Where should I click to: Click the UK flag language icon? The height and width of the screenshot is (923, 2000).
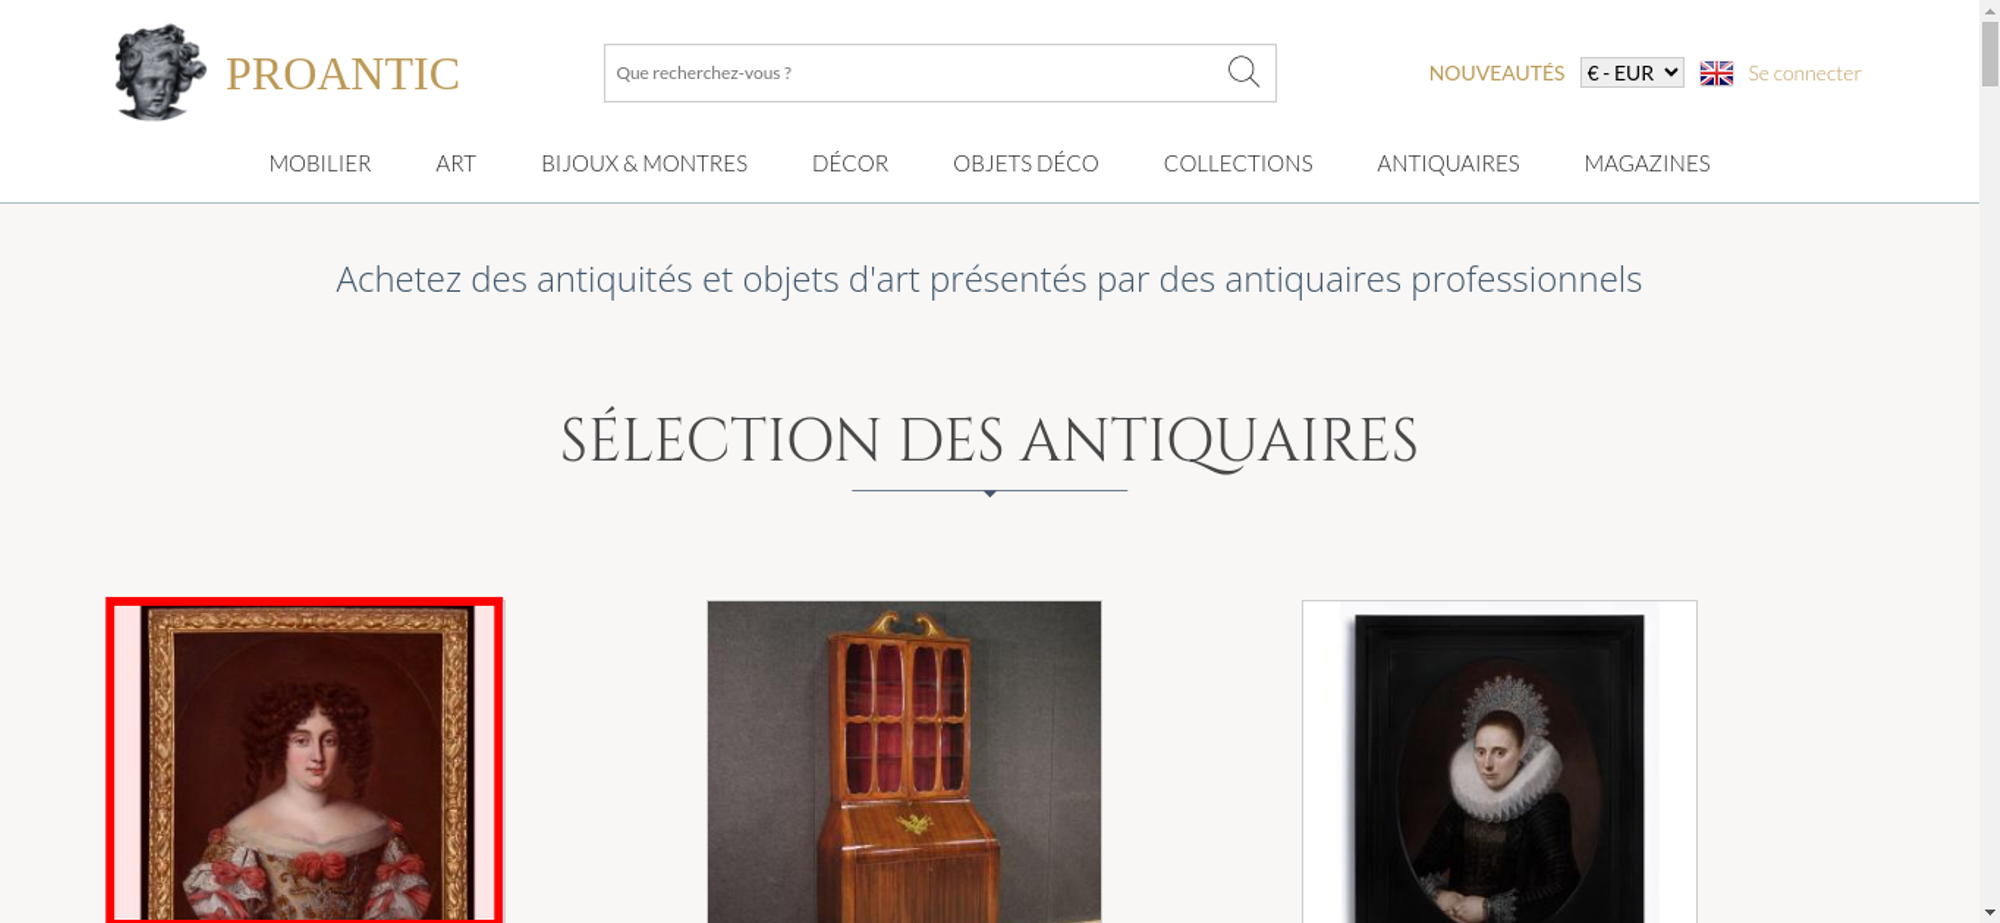[x=1716, y=73]
